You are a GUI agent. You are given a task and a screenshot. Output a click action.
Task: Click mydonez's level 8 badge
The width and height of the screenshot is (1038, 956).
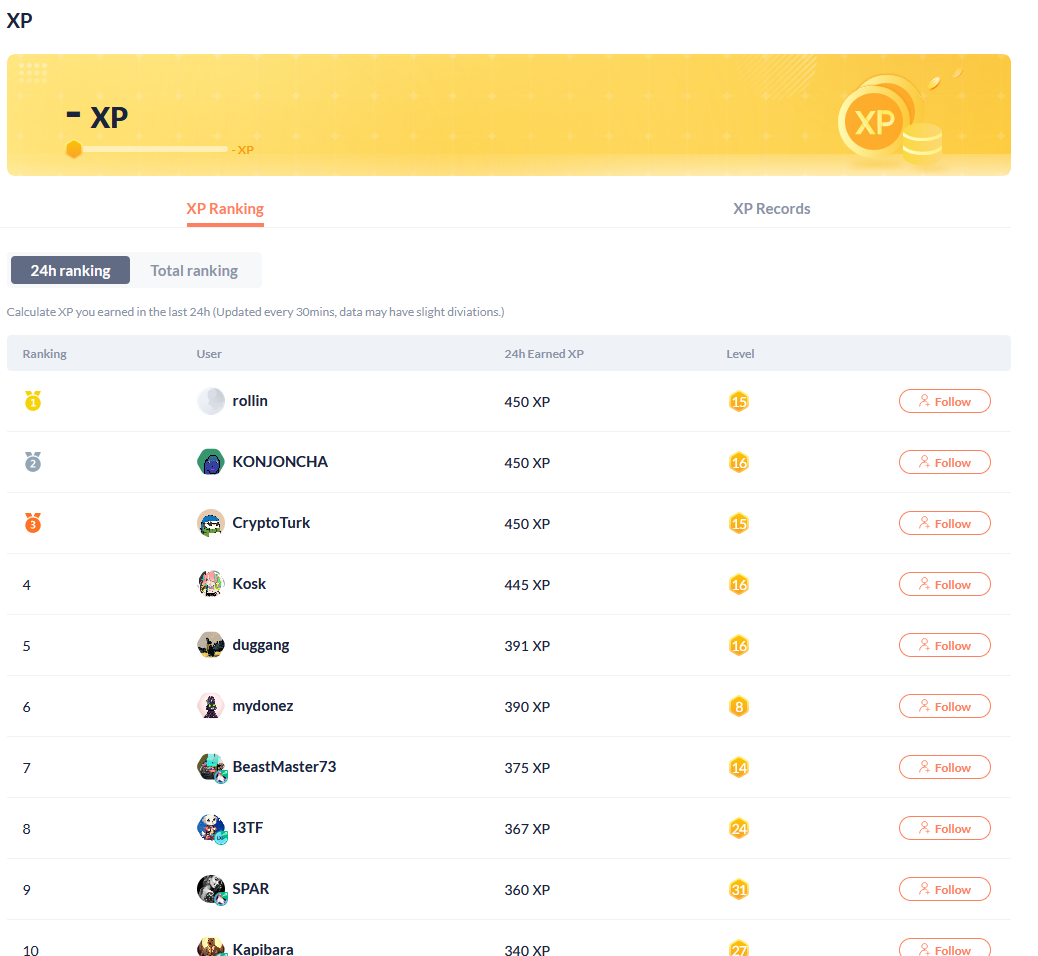(739, 706)
